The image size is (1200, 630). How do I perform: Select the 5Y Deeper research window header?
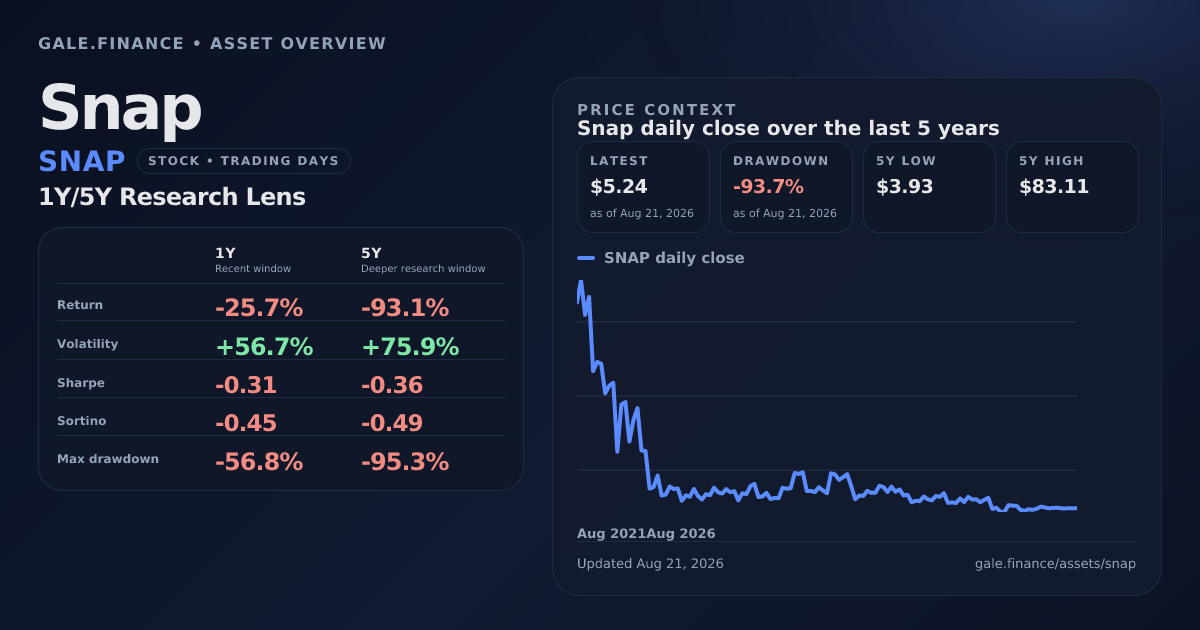pos(423,261)
